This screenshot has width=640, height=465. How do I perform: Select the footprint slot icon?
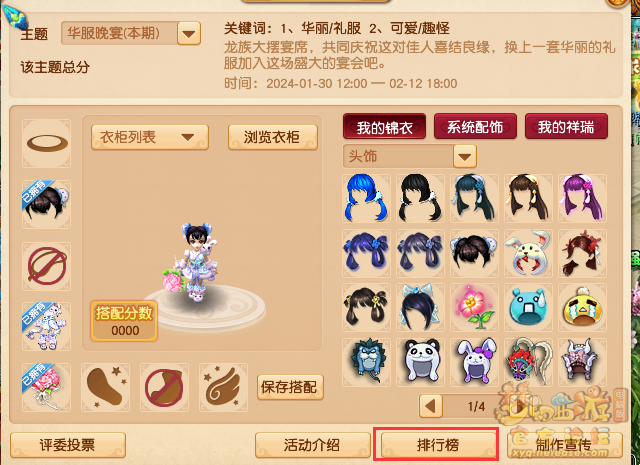pos(105,387)
